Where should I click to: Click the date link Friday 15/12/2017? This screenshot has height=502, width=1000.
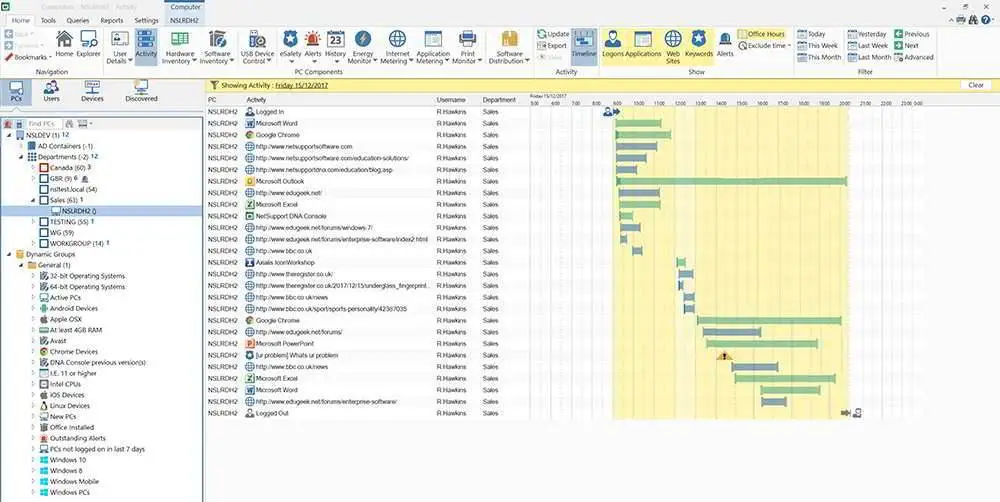point(302,85)
